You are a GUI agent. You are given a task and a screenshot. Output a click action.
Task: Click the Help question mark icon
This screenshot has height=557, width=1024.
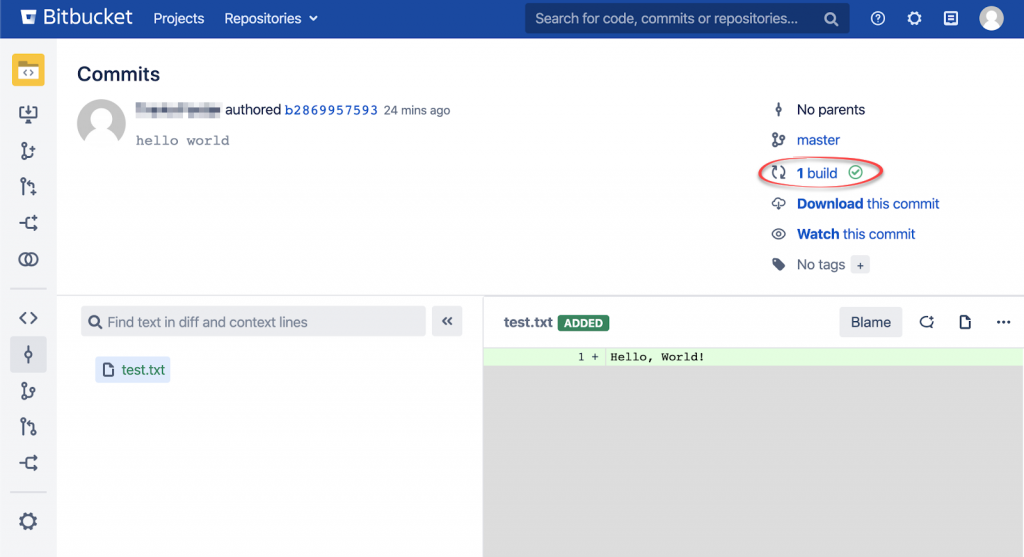[x=878, y=18]
